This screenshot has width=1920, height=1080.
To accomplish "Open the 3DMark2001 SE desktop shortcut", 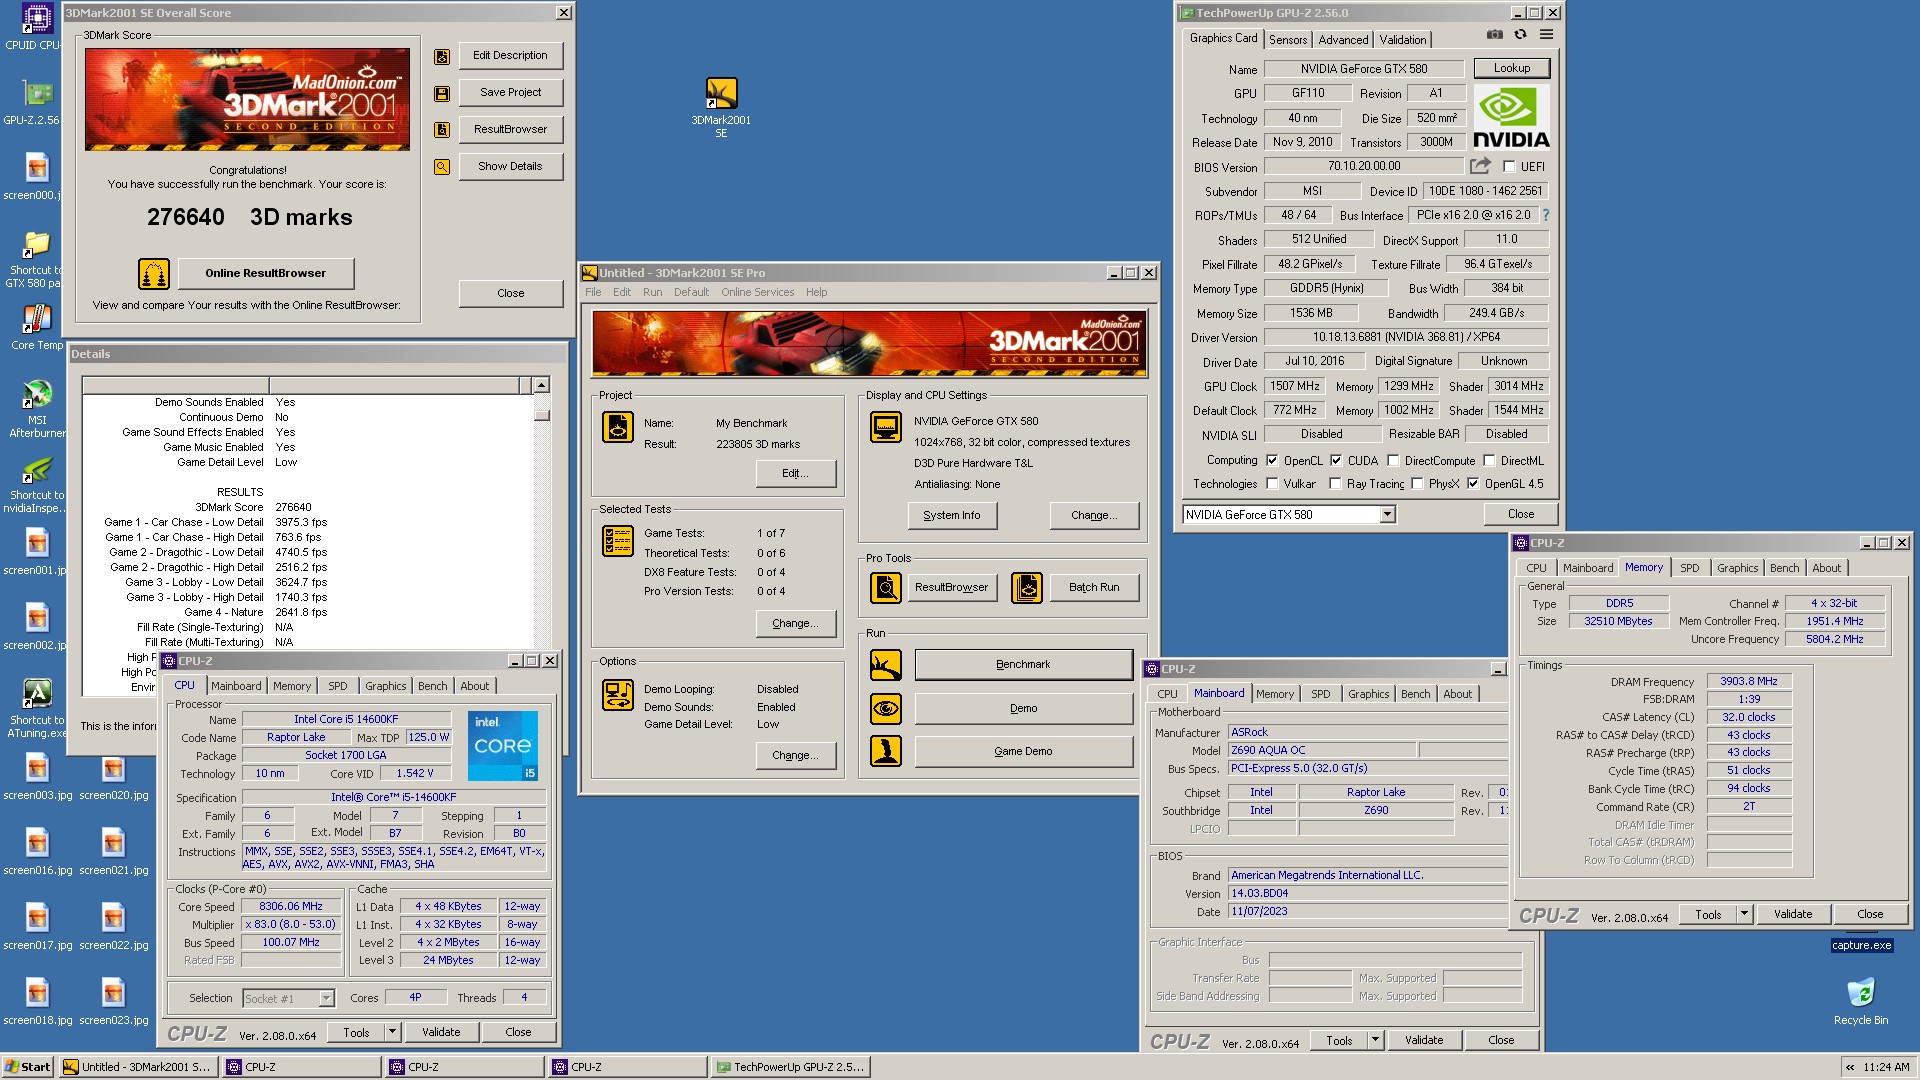I will [x=721, y=108].
